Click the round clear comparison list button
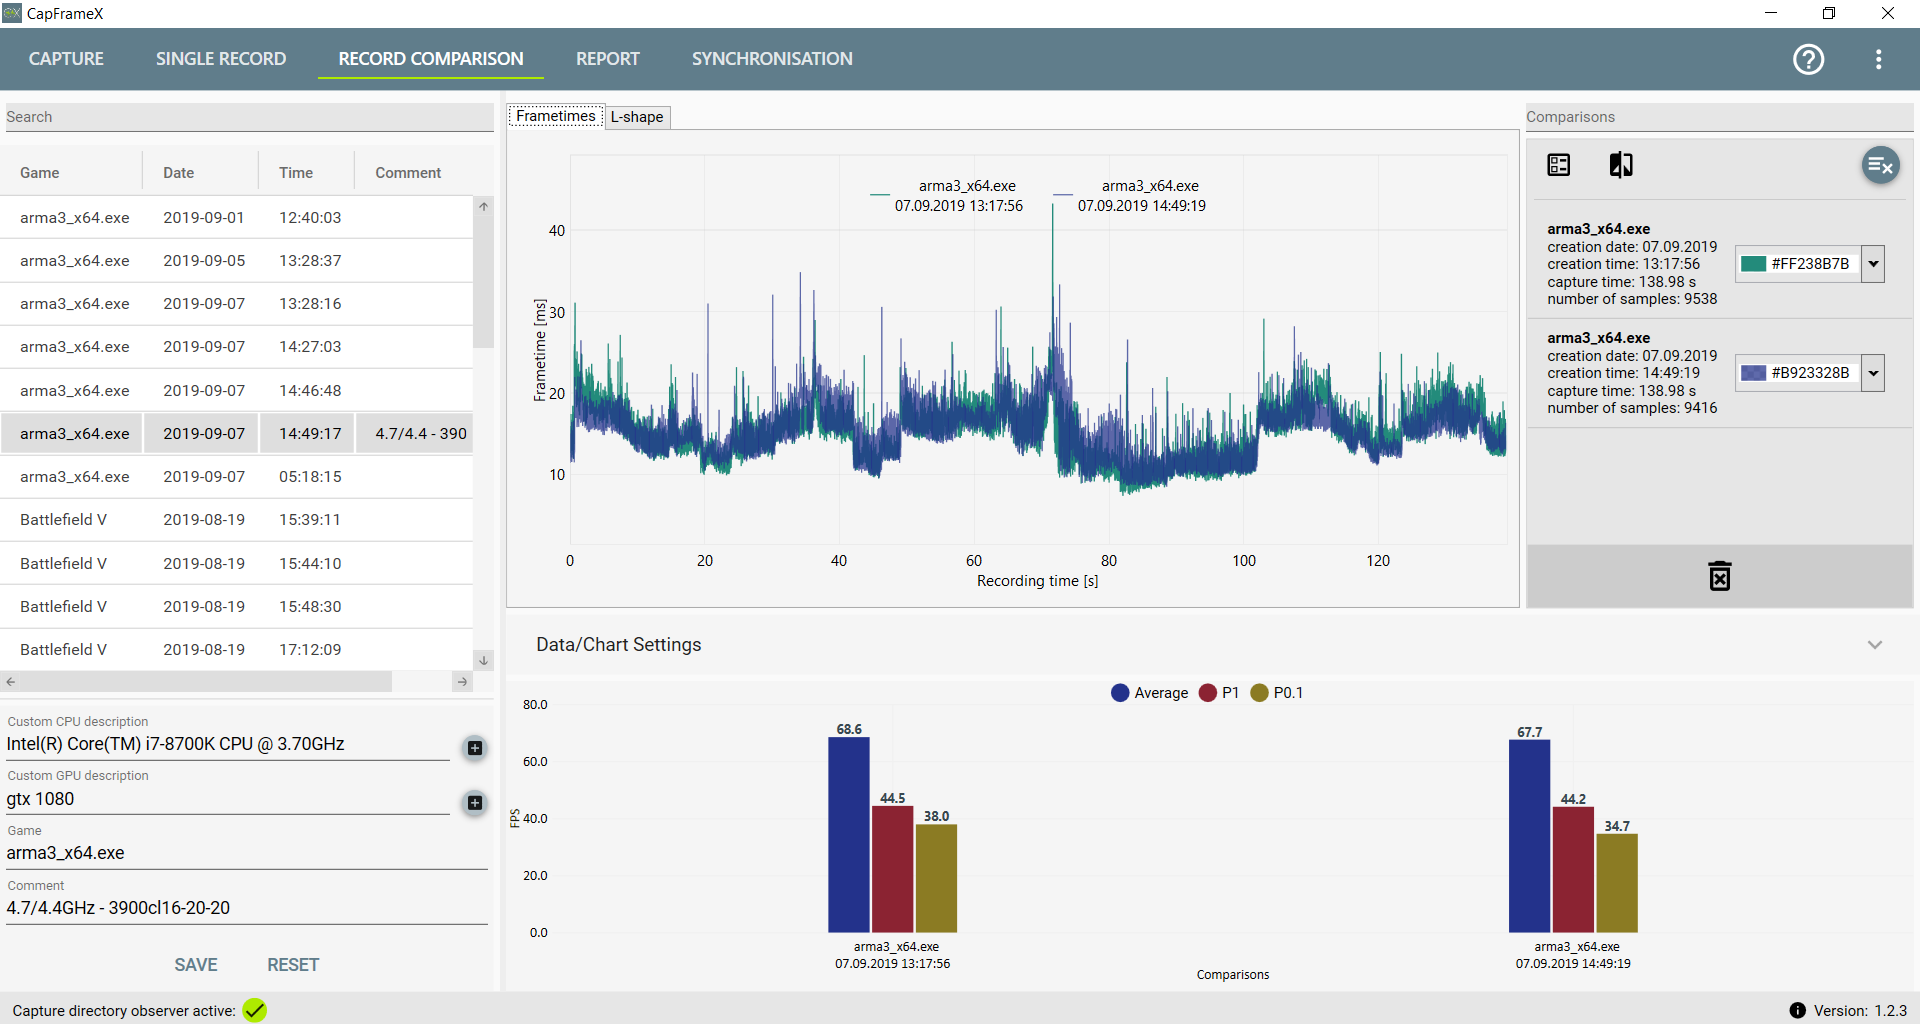The width and height of the screenshot is (1920, 1024). click(x=1880, y=165)
